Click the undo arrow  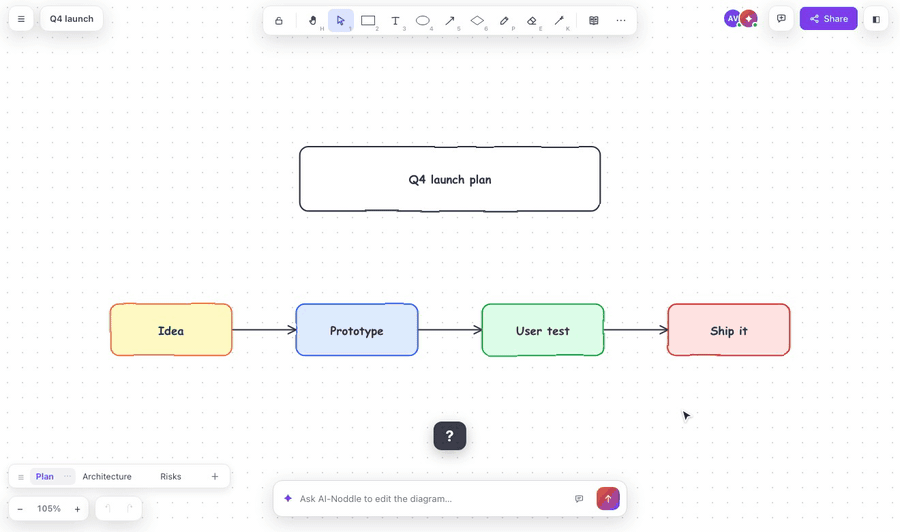tap(108, 508)
